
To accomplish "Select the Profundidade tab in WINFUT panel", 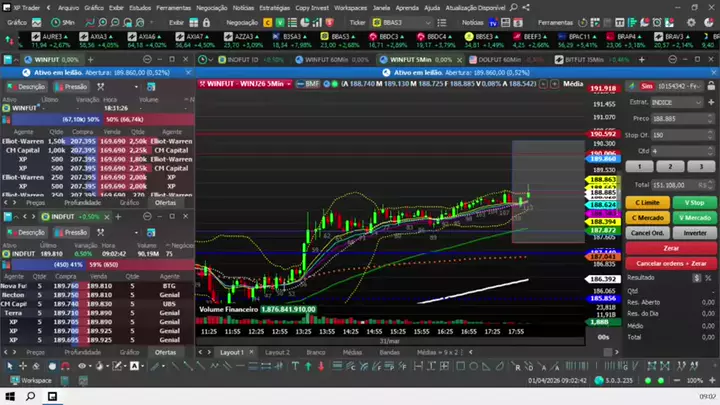I will pyautogui.click(x=82, y=202).
